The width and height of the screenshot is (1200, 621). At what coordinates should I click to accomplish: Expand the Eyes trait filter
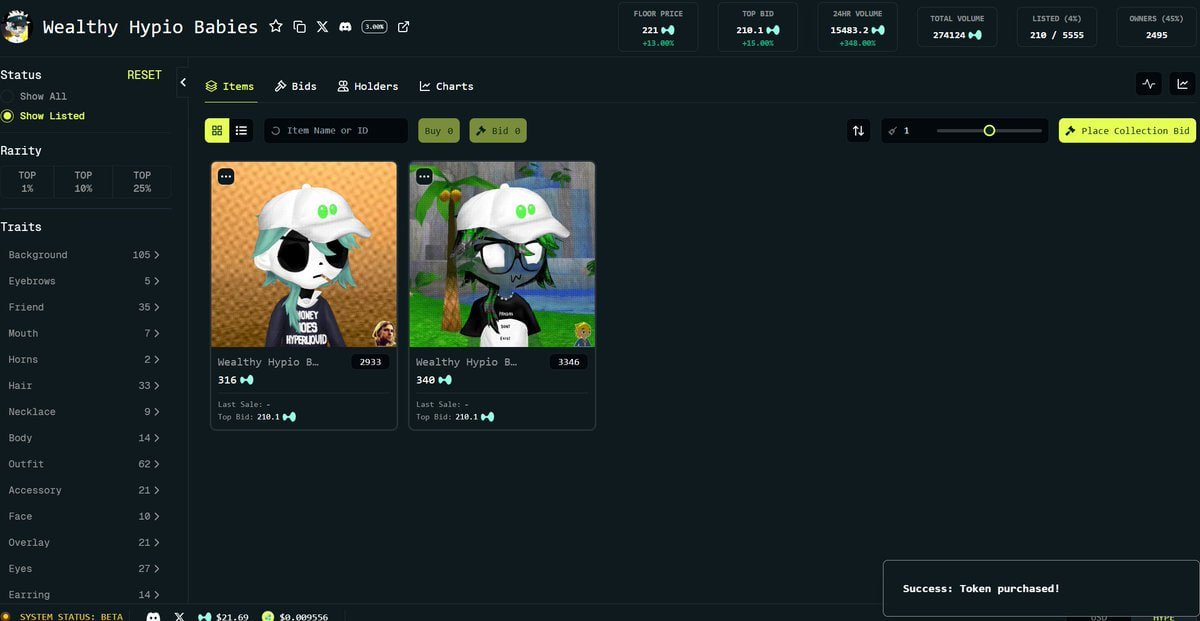click(84, 568)
